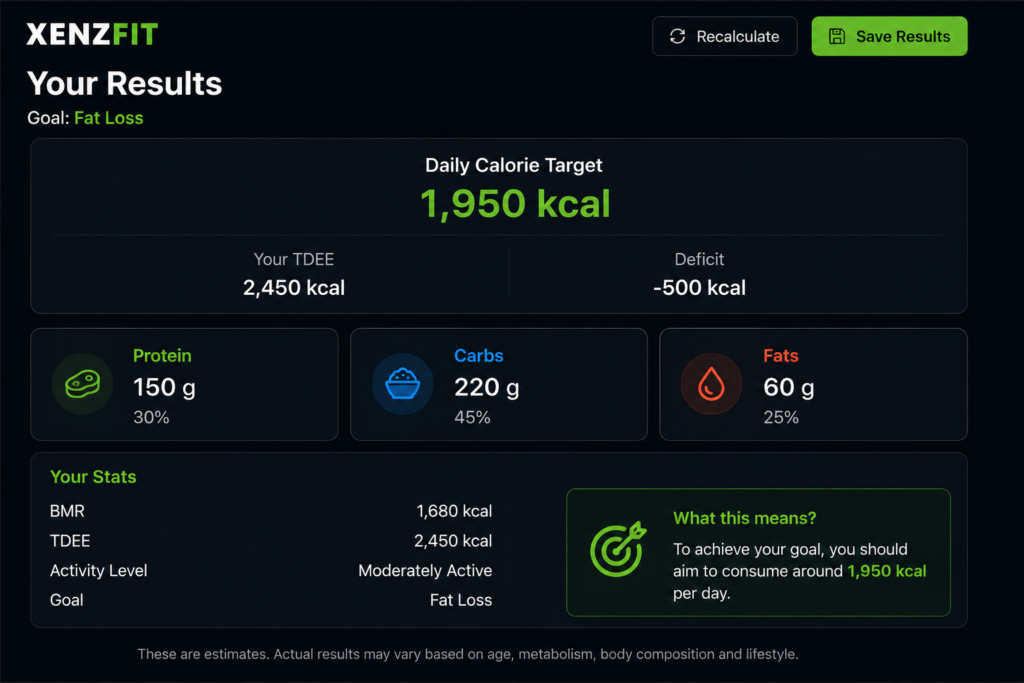Select the Fat Loss goal link
1024x683 pixels.
[x=108, y=118]
